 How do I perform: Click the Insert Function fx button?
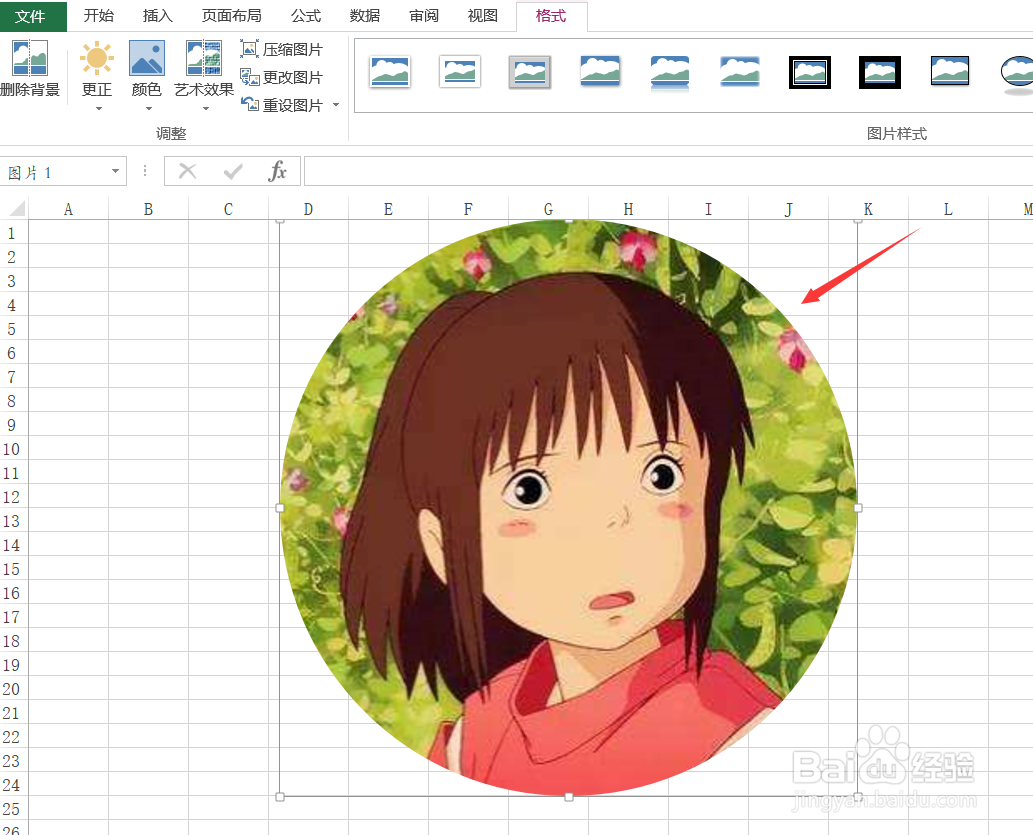pyautogui.click(x=277, y=171)
